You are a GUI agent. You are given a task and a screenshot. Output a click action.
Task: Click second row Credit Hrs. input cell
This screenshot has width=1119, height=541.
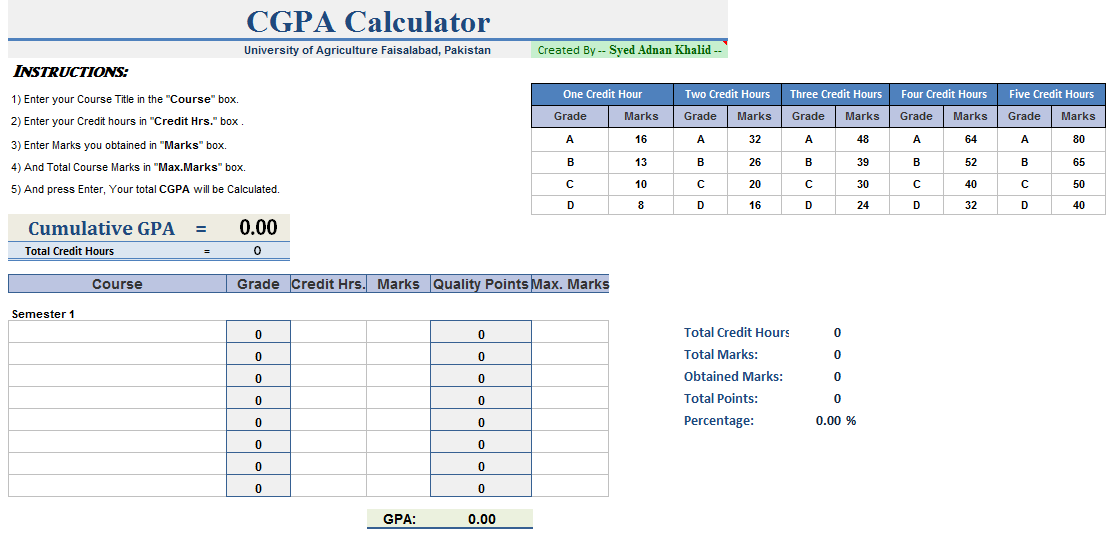click(x=328, y=354)
